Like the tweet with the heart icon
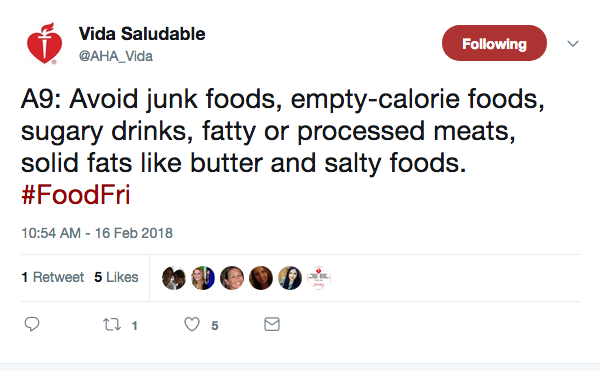Image resolution: width=600 pixels, height=371 pixels. pyautogui.click(x=192, y=324)
